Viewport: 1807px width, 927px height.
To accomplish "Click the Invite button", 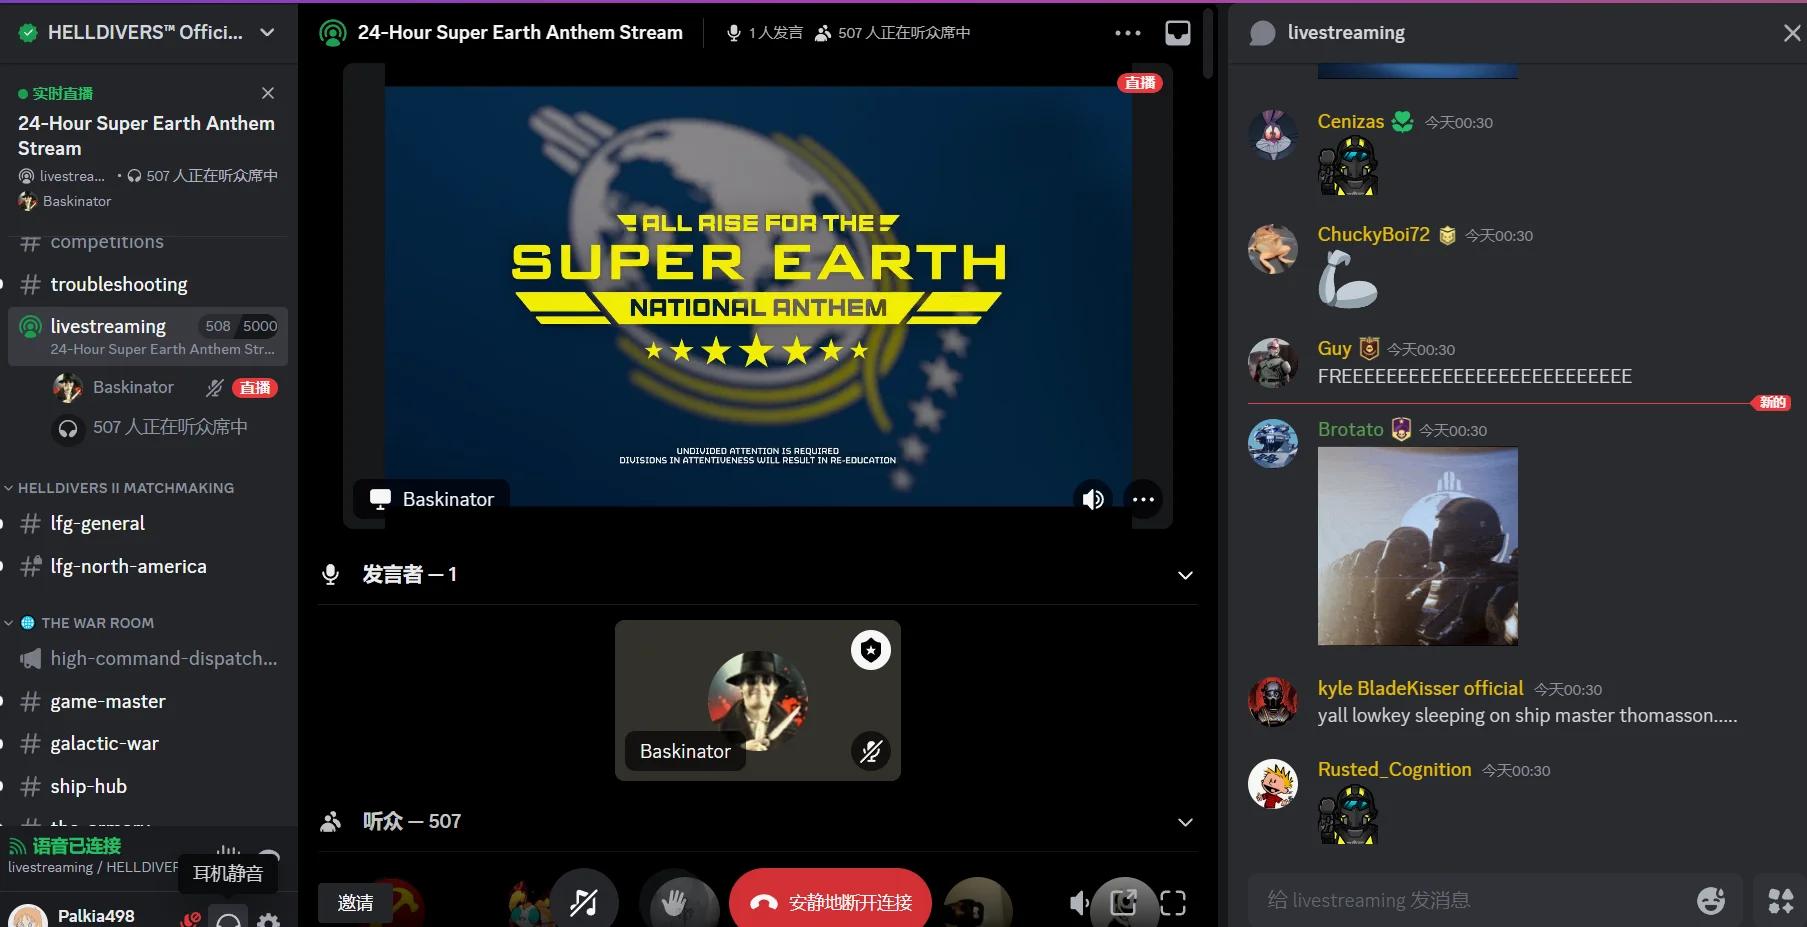I will [x=355, y=903].
